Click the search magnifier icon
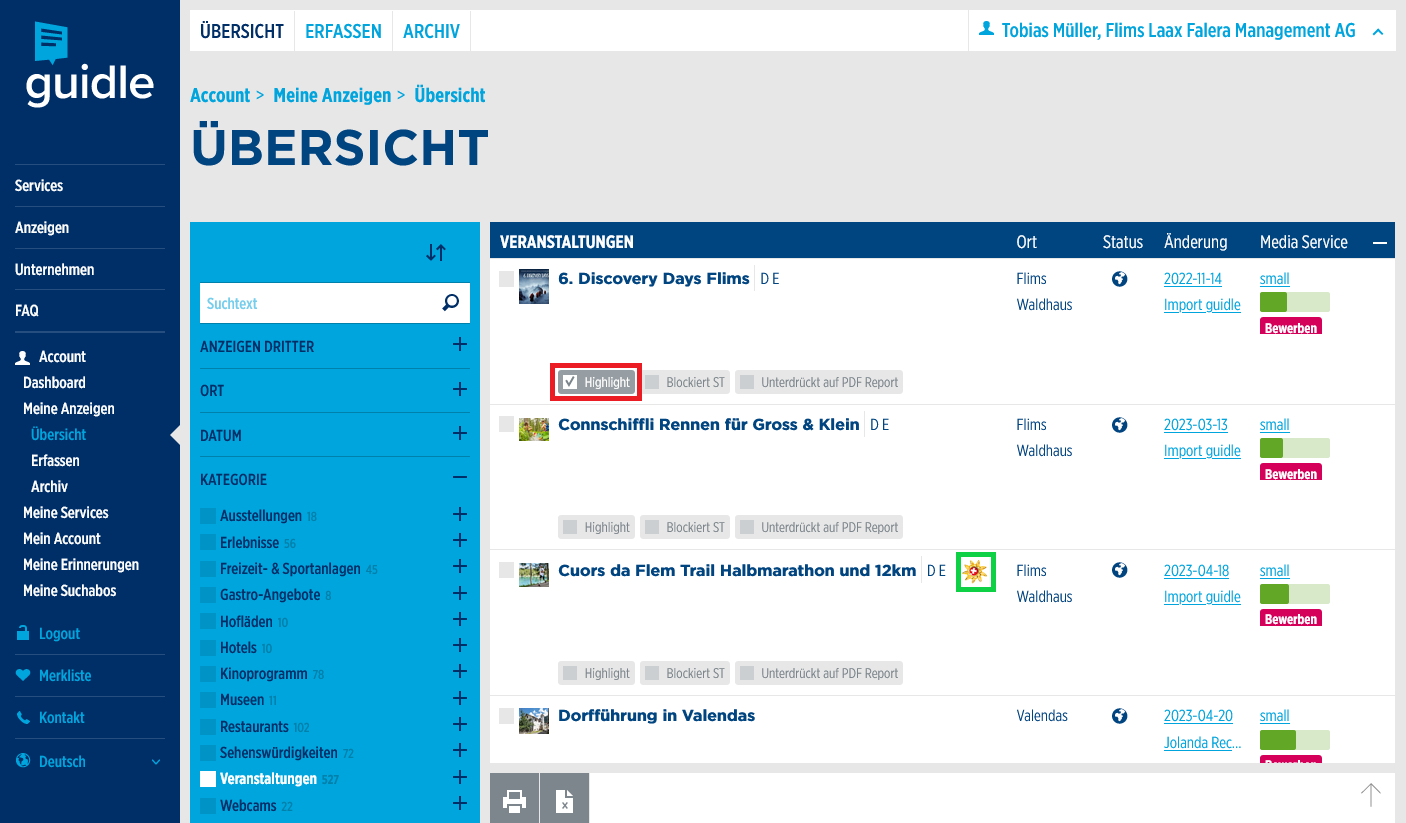Viewport: 1406px width, 823px height. [x=451, y=303]
